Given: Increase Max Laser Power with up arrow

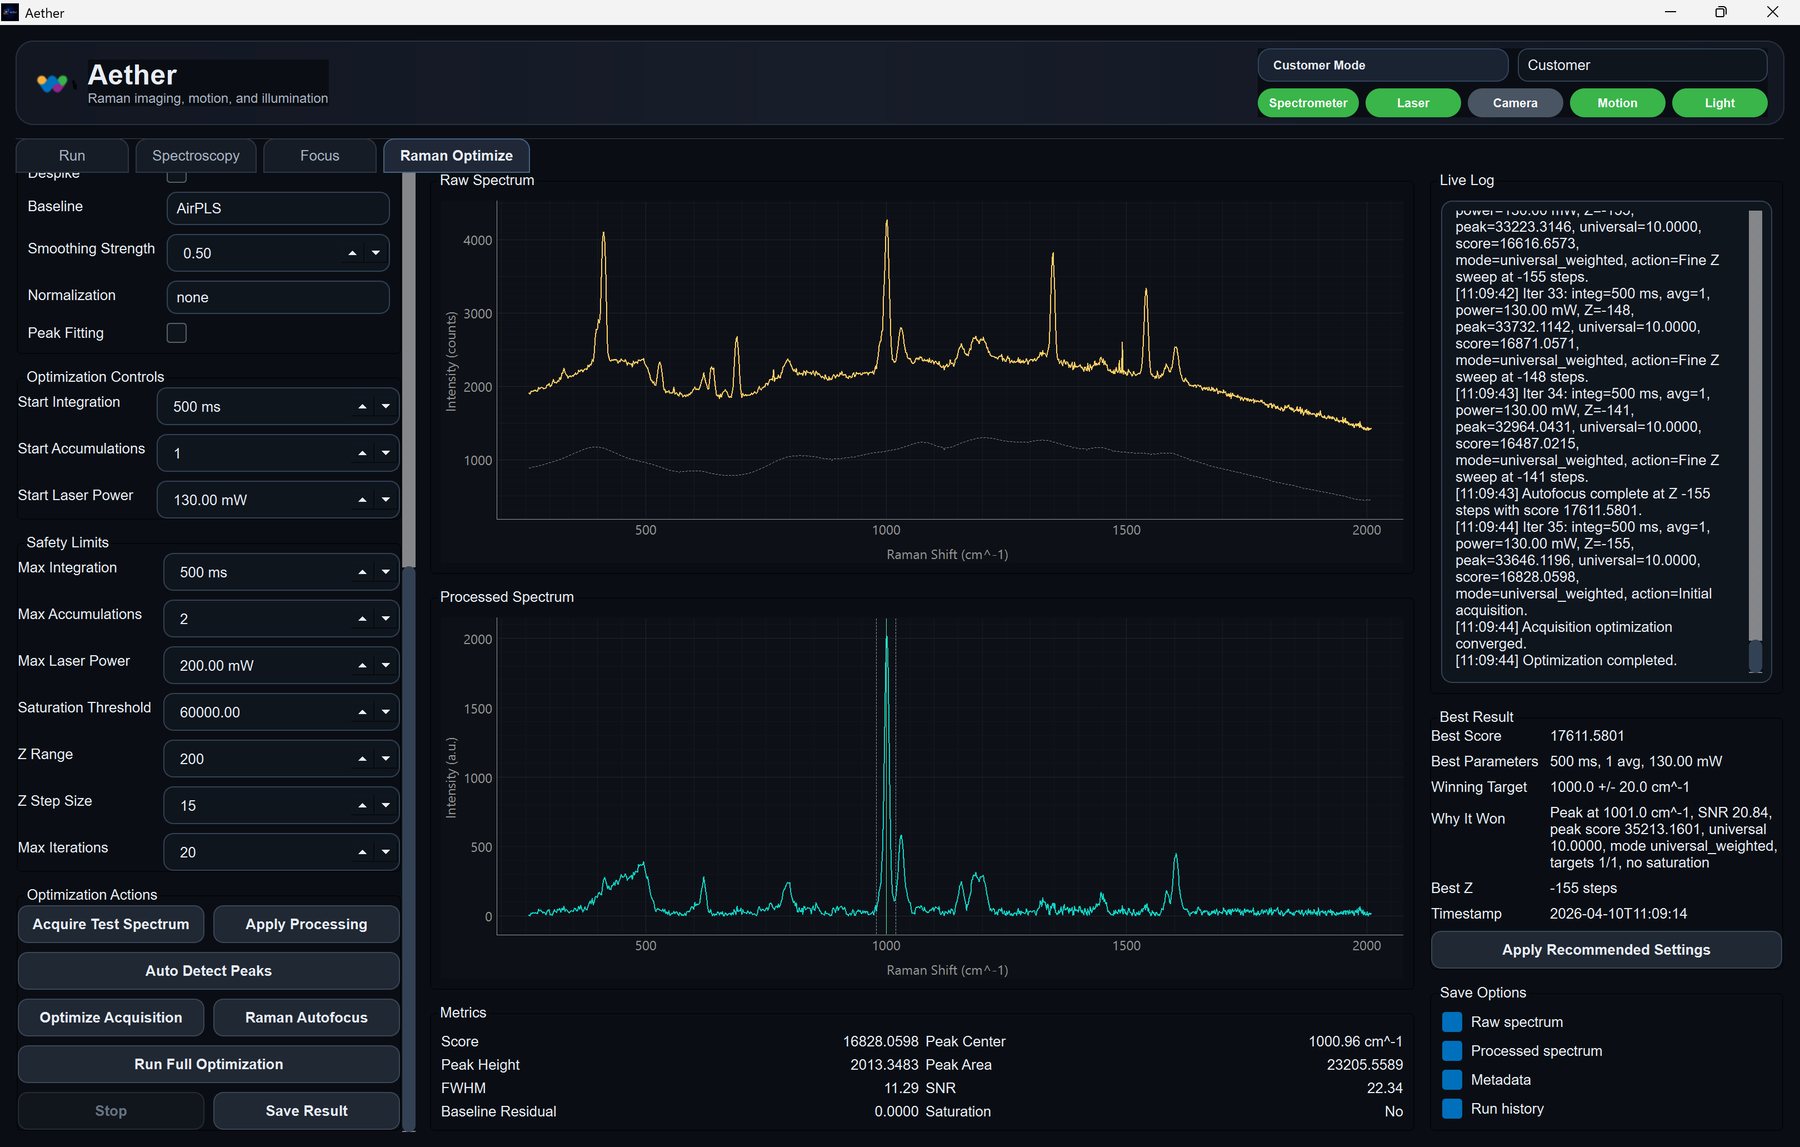Looking at the screenshot, I should coord(362,666).
